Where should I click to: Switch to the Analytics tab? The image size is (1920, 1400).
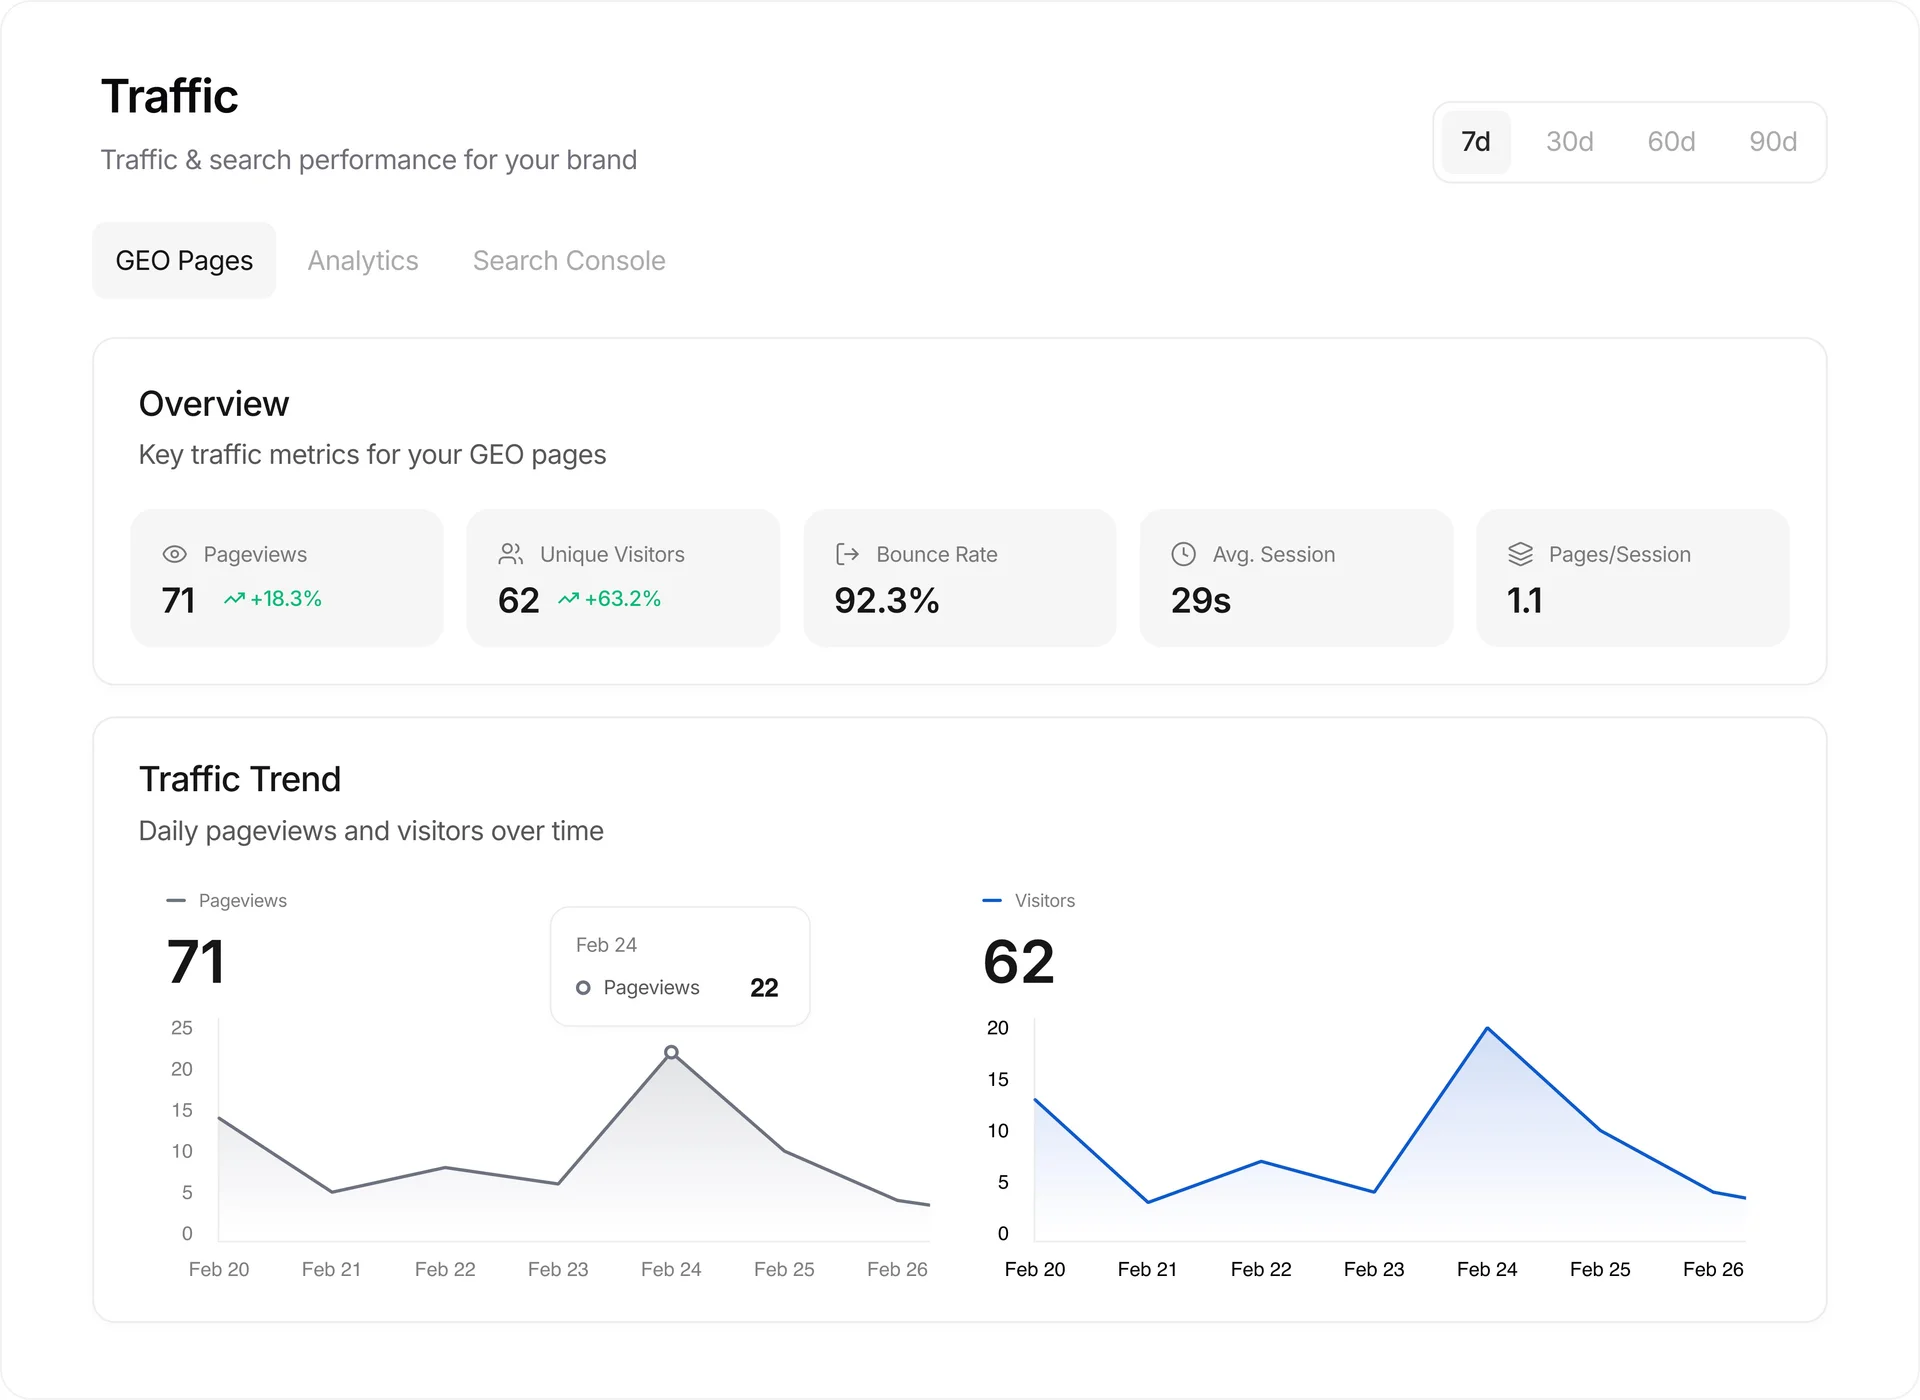pos(362,260)
